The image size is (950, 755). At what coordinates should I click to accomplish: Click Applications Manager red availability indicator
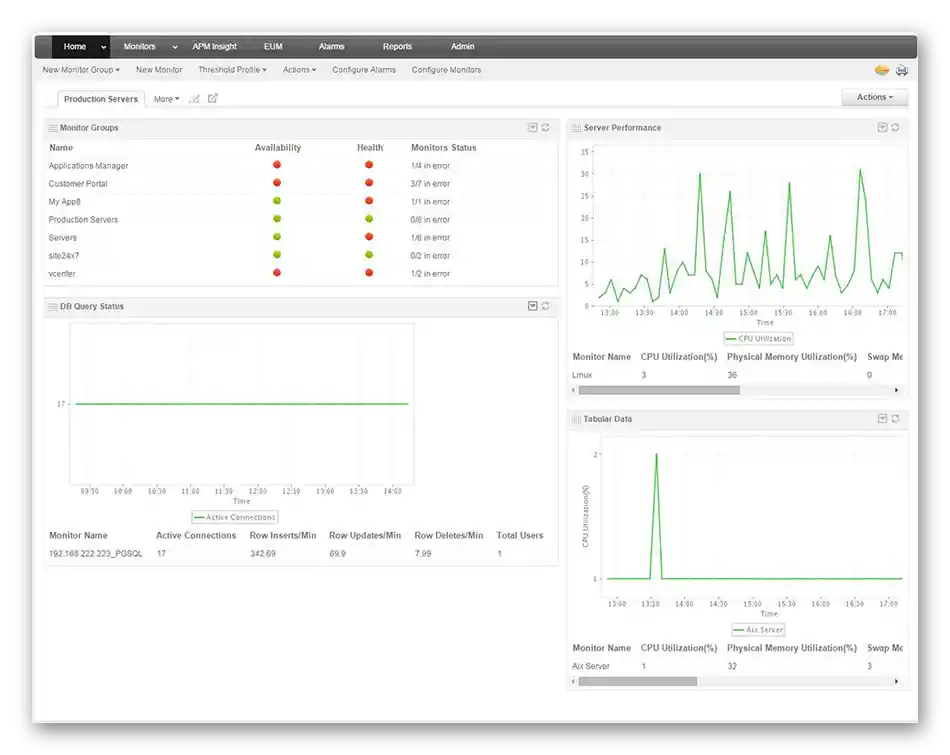click(277, 165)
